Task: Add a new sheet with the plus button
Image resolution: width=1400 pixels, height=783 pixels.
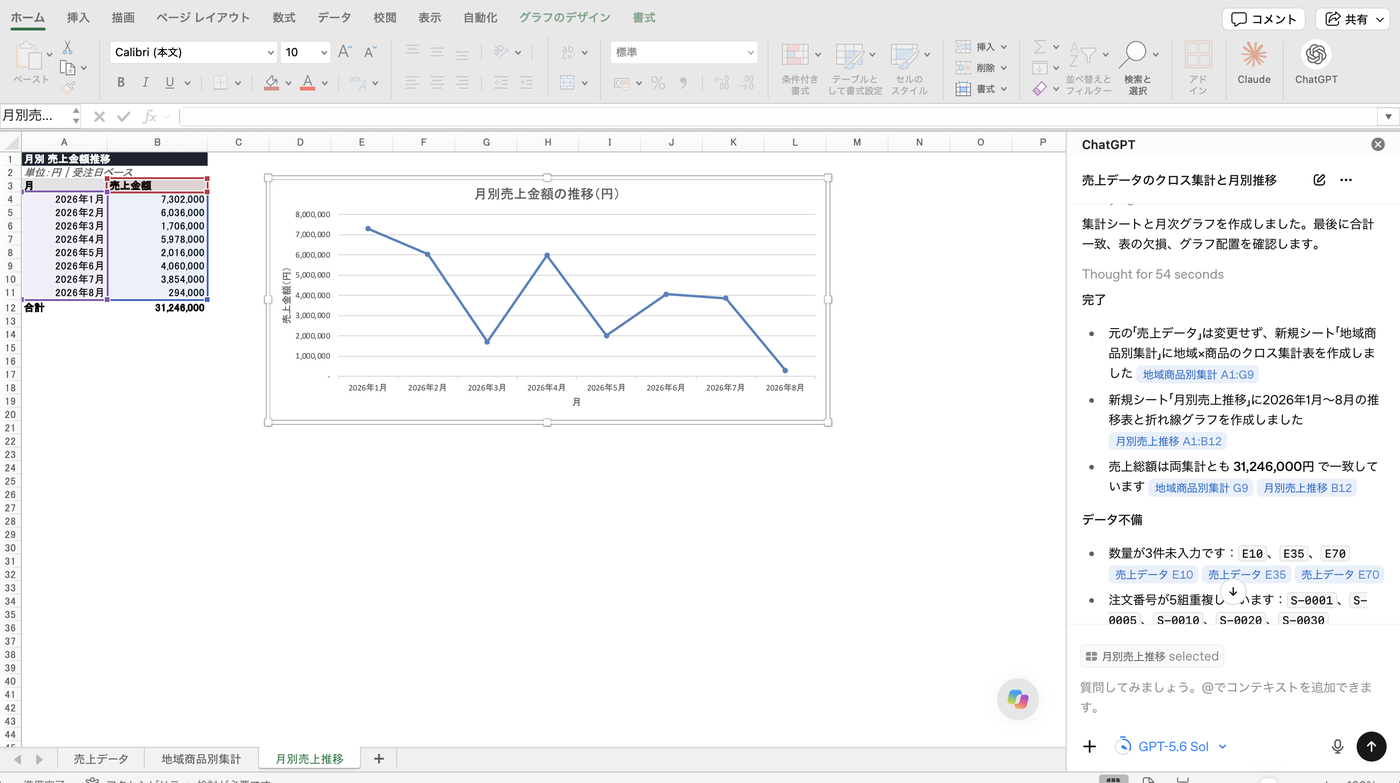Action: point(379,759)
